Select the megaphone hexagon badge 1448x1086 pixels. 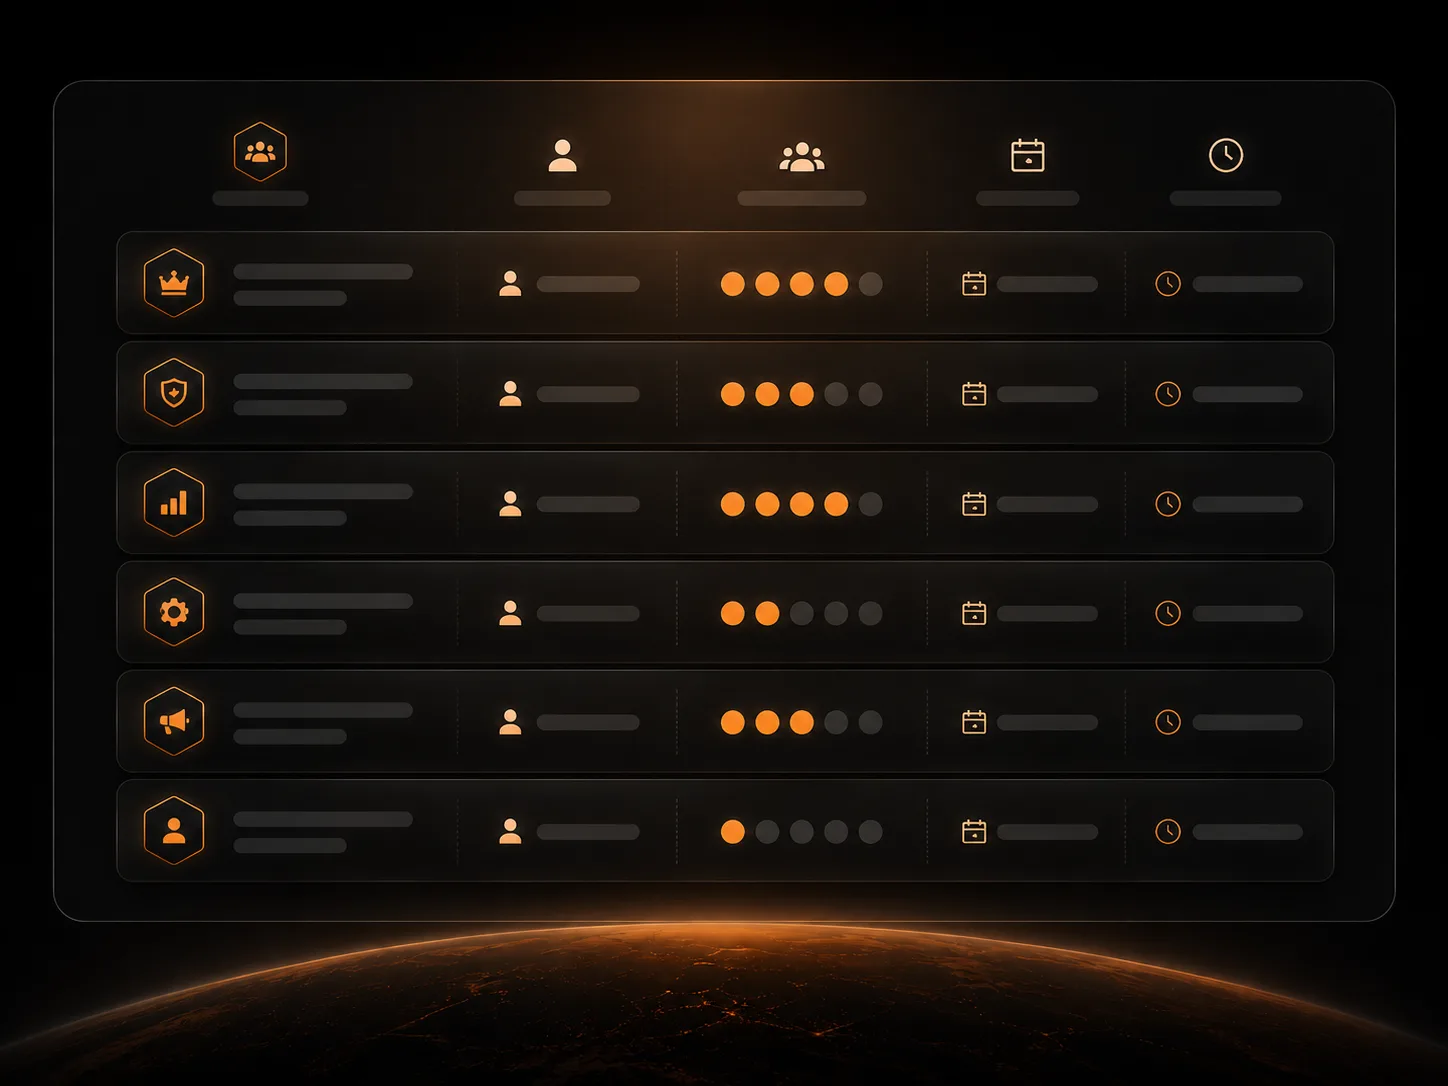pyautogui.click(x=174, y=721)
